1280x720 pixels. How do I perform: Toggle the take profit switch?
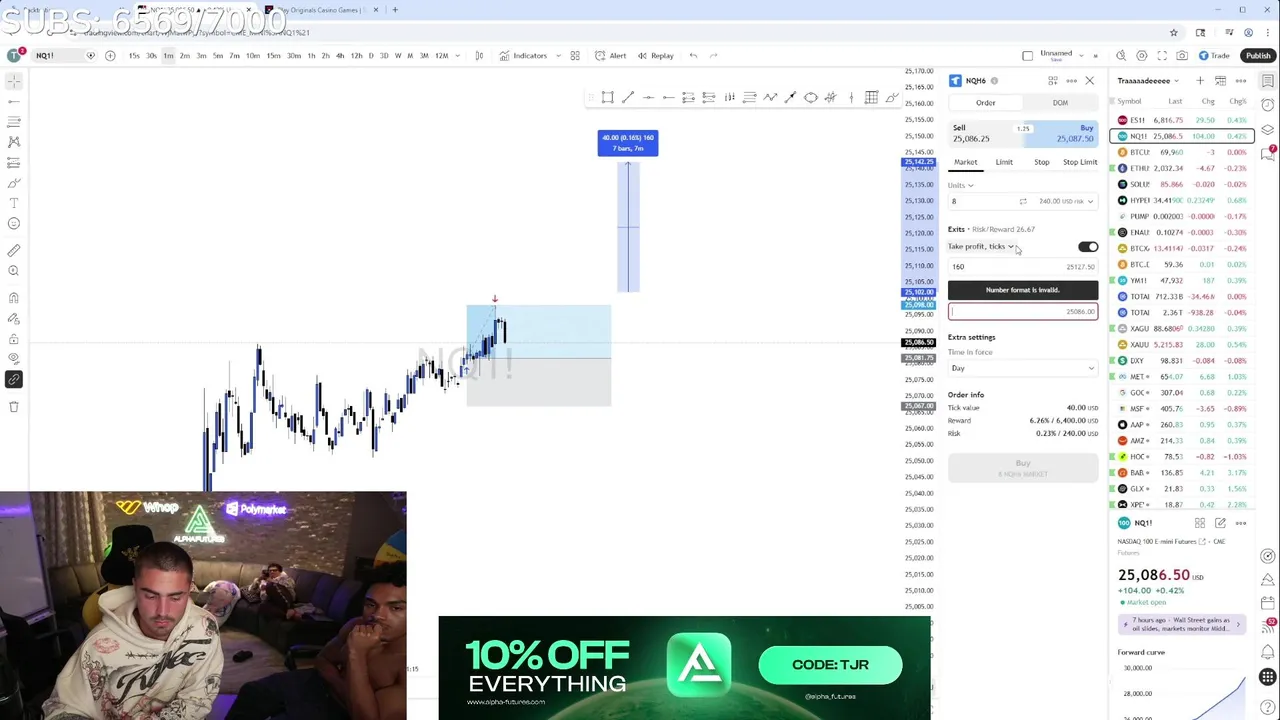(x=1088, y=247)
